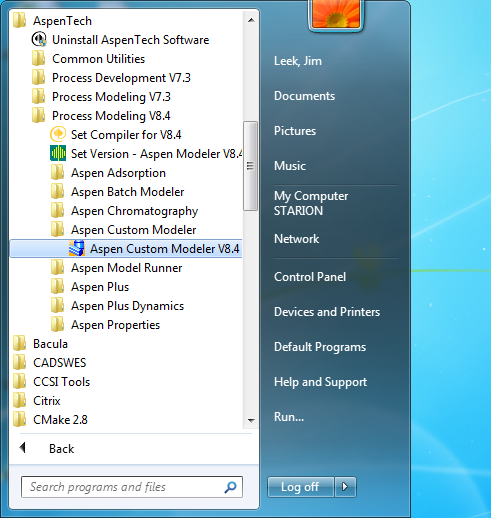Viewport: 491px width, 518px height.
Task: Open the Set Version Aspen Modeler icon
Action: [x=58, y=153]
